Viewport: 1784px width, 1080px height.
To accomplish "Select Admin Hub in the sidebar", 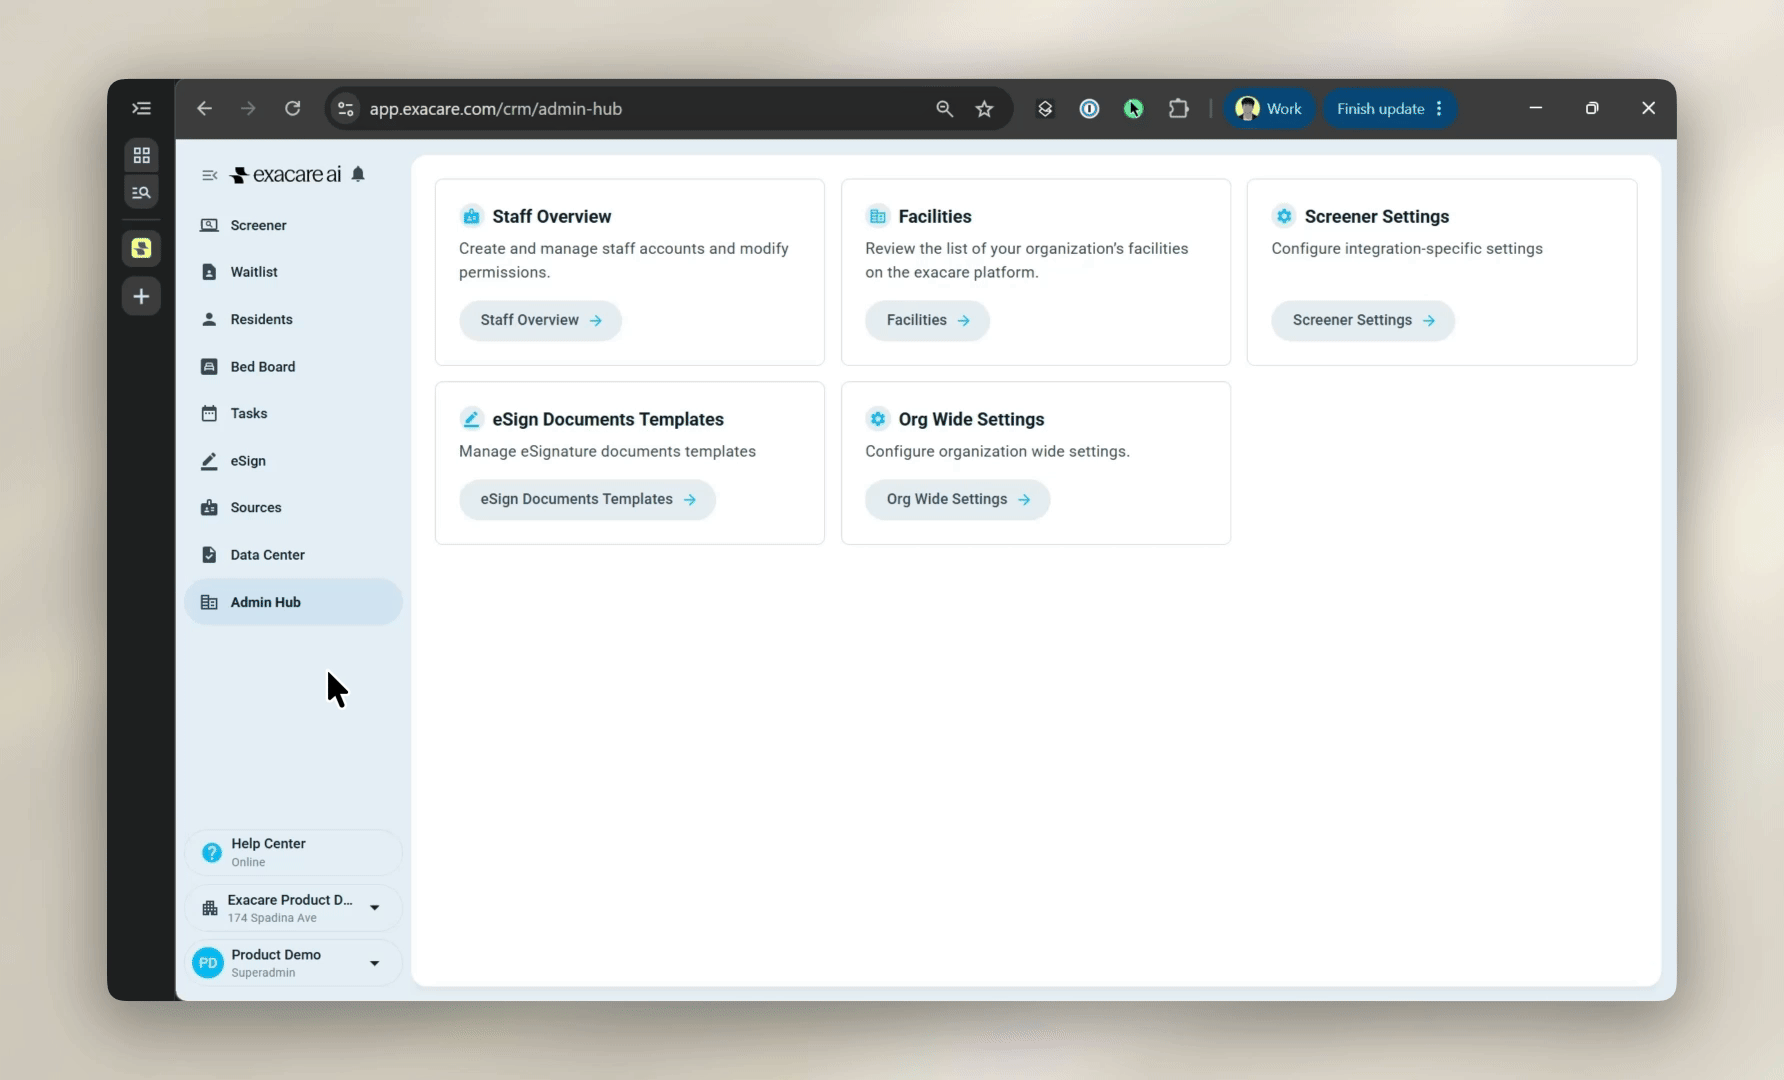I will [x=293, y=602].
